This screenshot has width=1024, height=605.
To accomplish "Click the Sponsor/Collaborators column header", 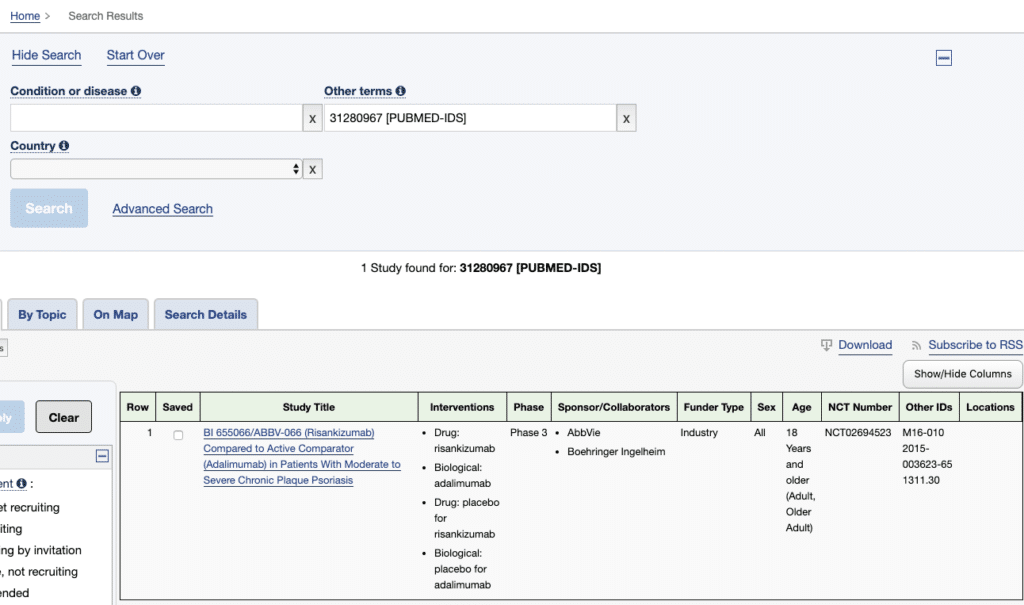I will [614, 407].
